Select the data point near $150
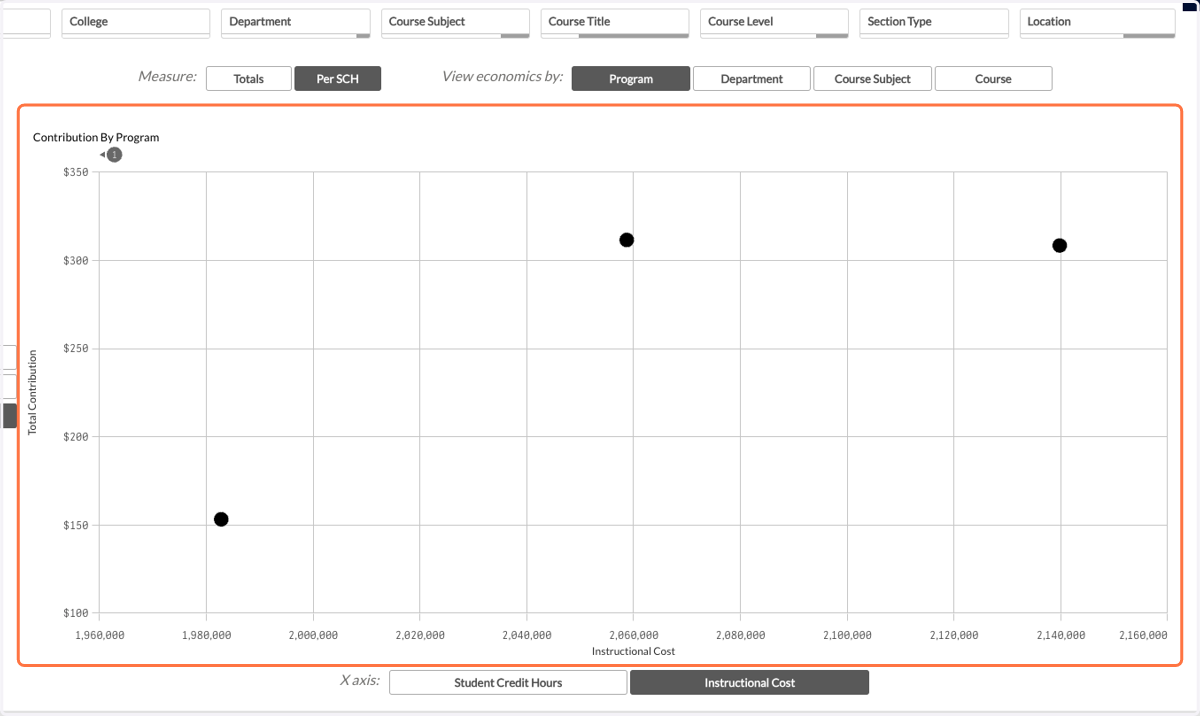The width and height of the screenshot is (1200, 716). tap(221, 519)
